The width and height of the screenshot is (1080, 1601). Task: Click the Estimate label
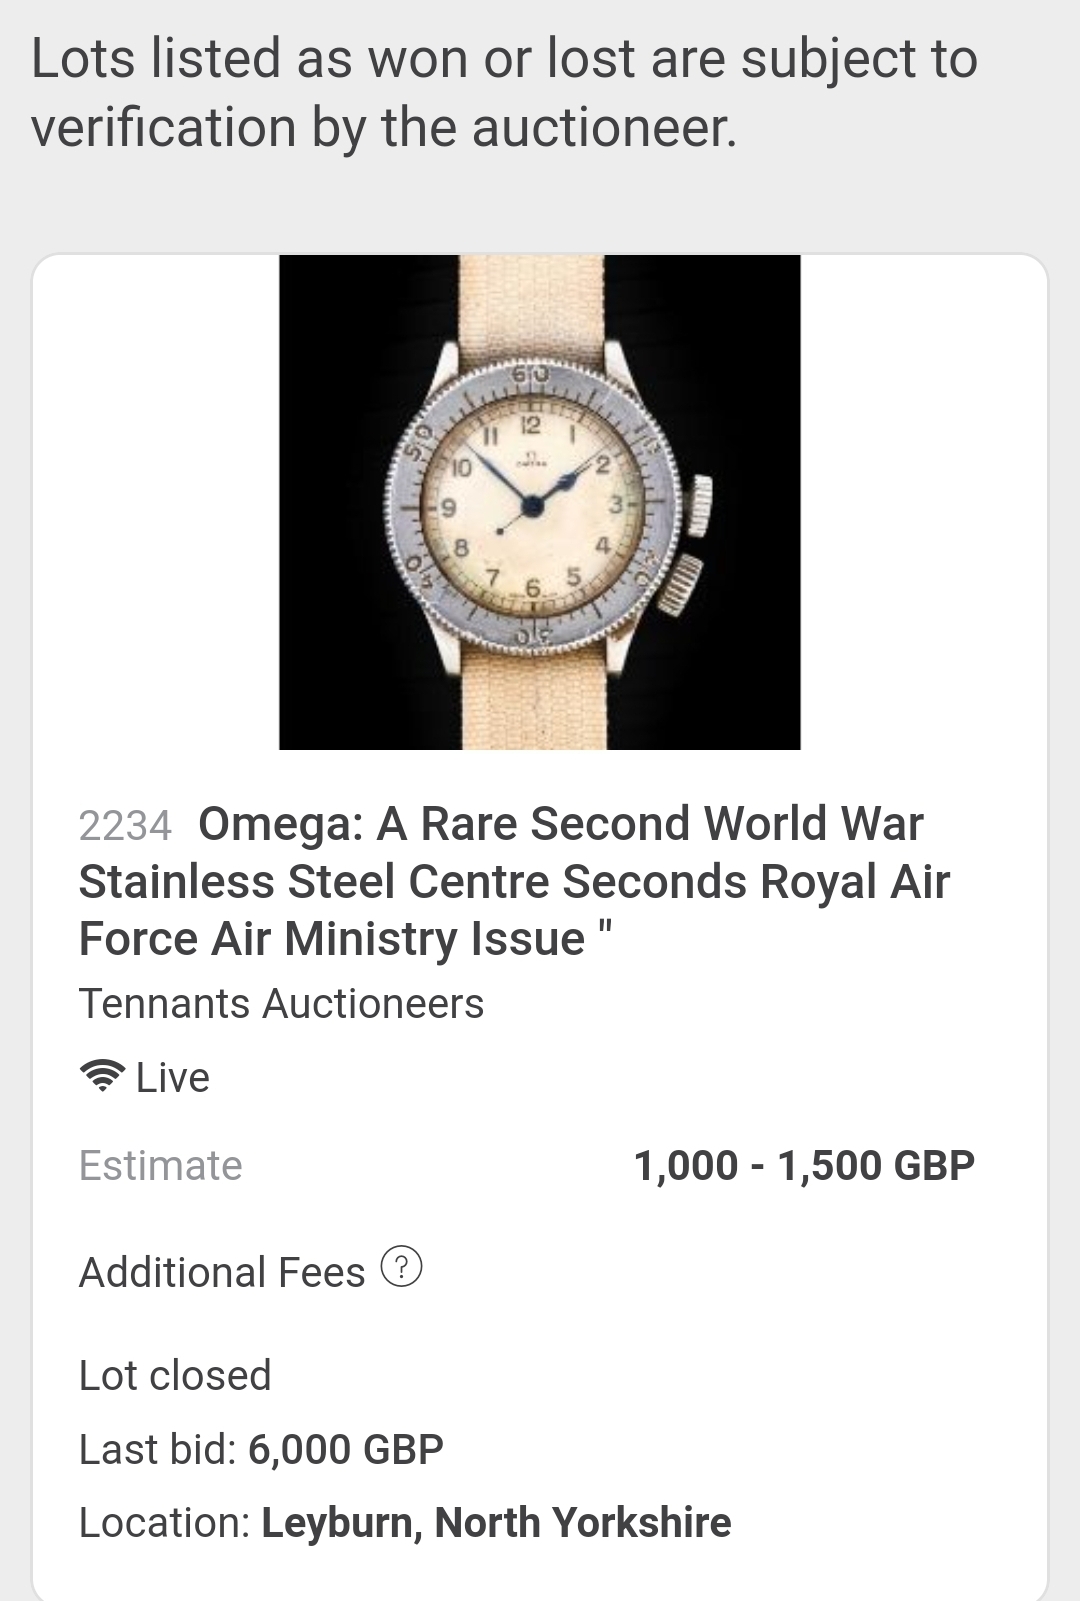(160, 1165)
